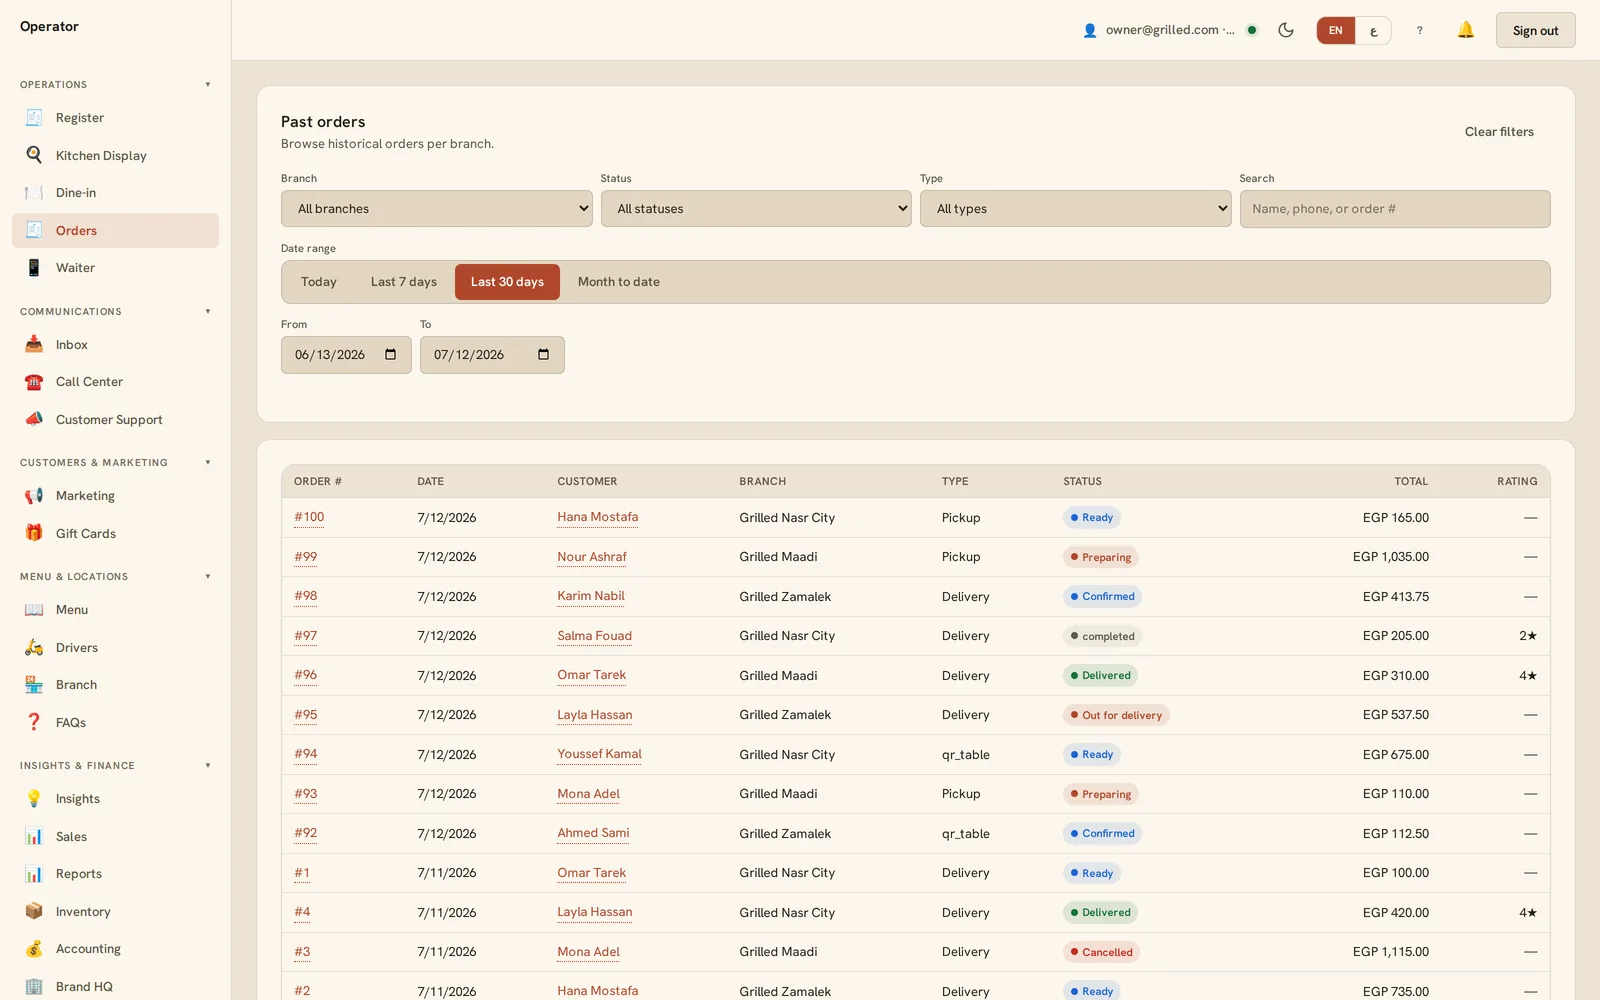Open the All types dropdown
This screenshot has width=1600, height=1000.
(1076, 209)
